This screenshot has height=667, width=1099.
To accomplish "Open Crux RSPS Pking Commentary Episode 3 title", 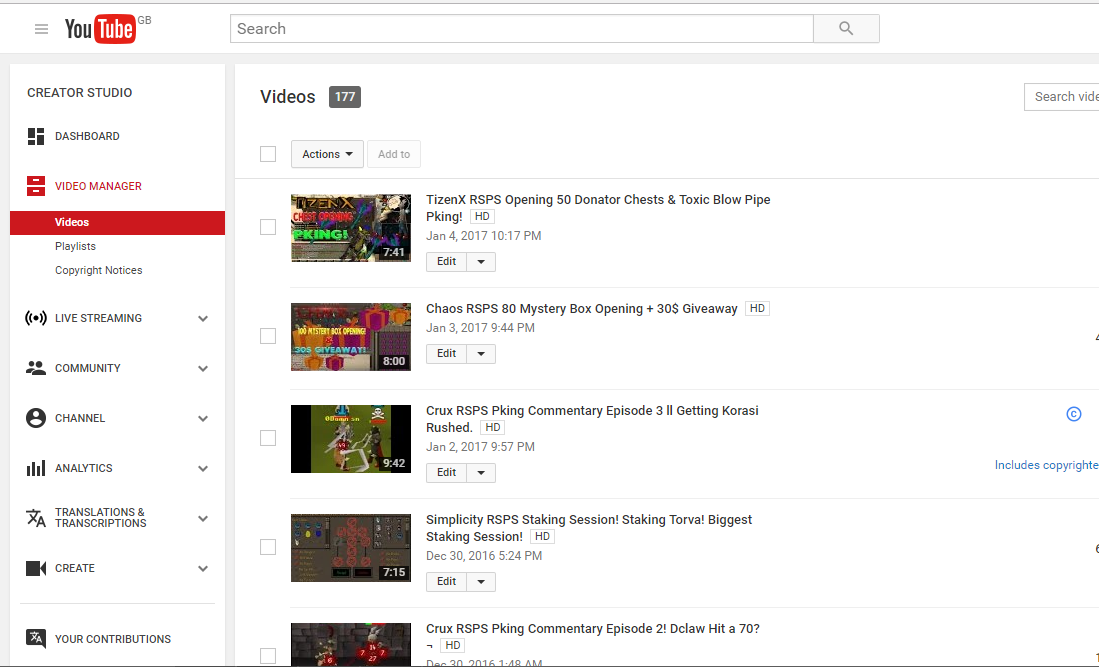I will pos(592,419).
